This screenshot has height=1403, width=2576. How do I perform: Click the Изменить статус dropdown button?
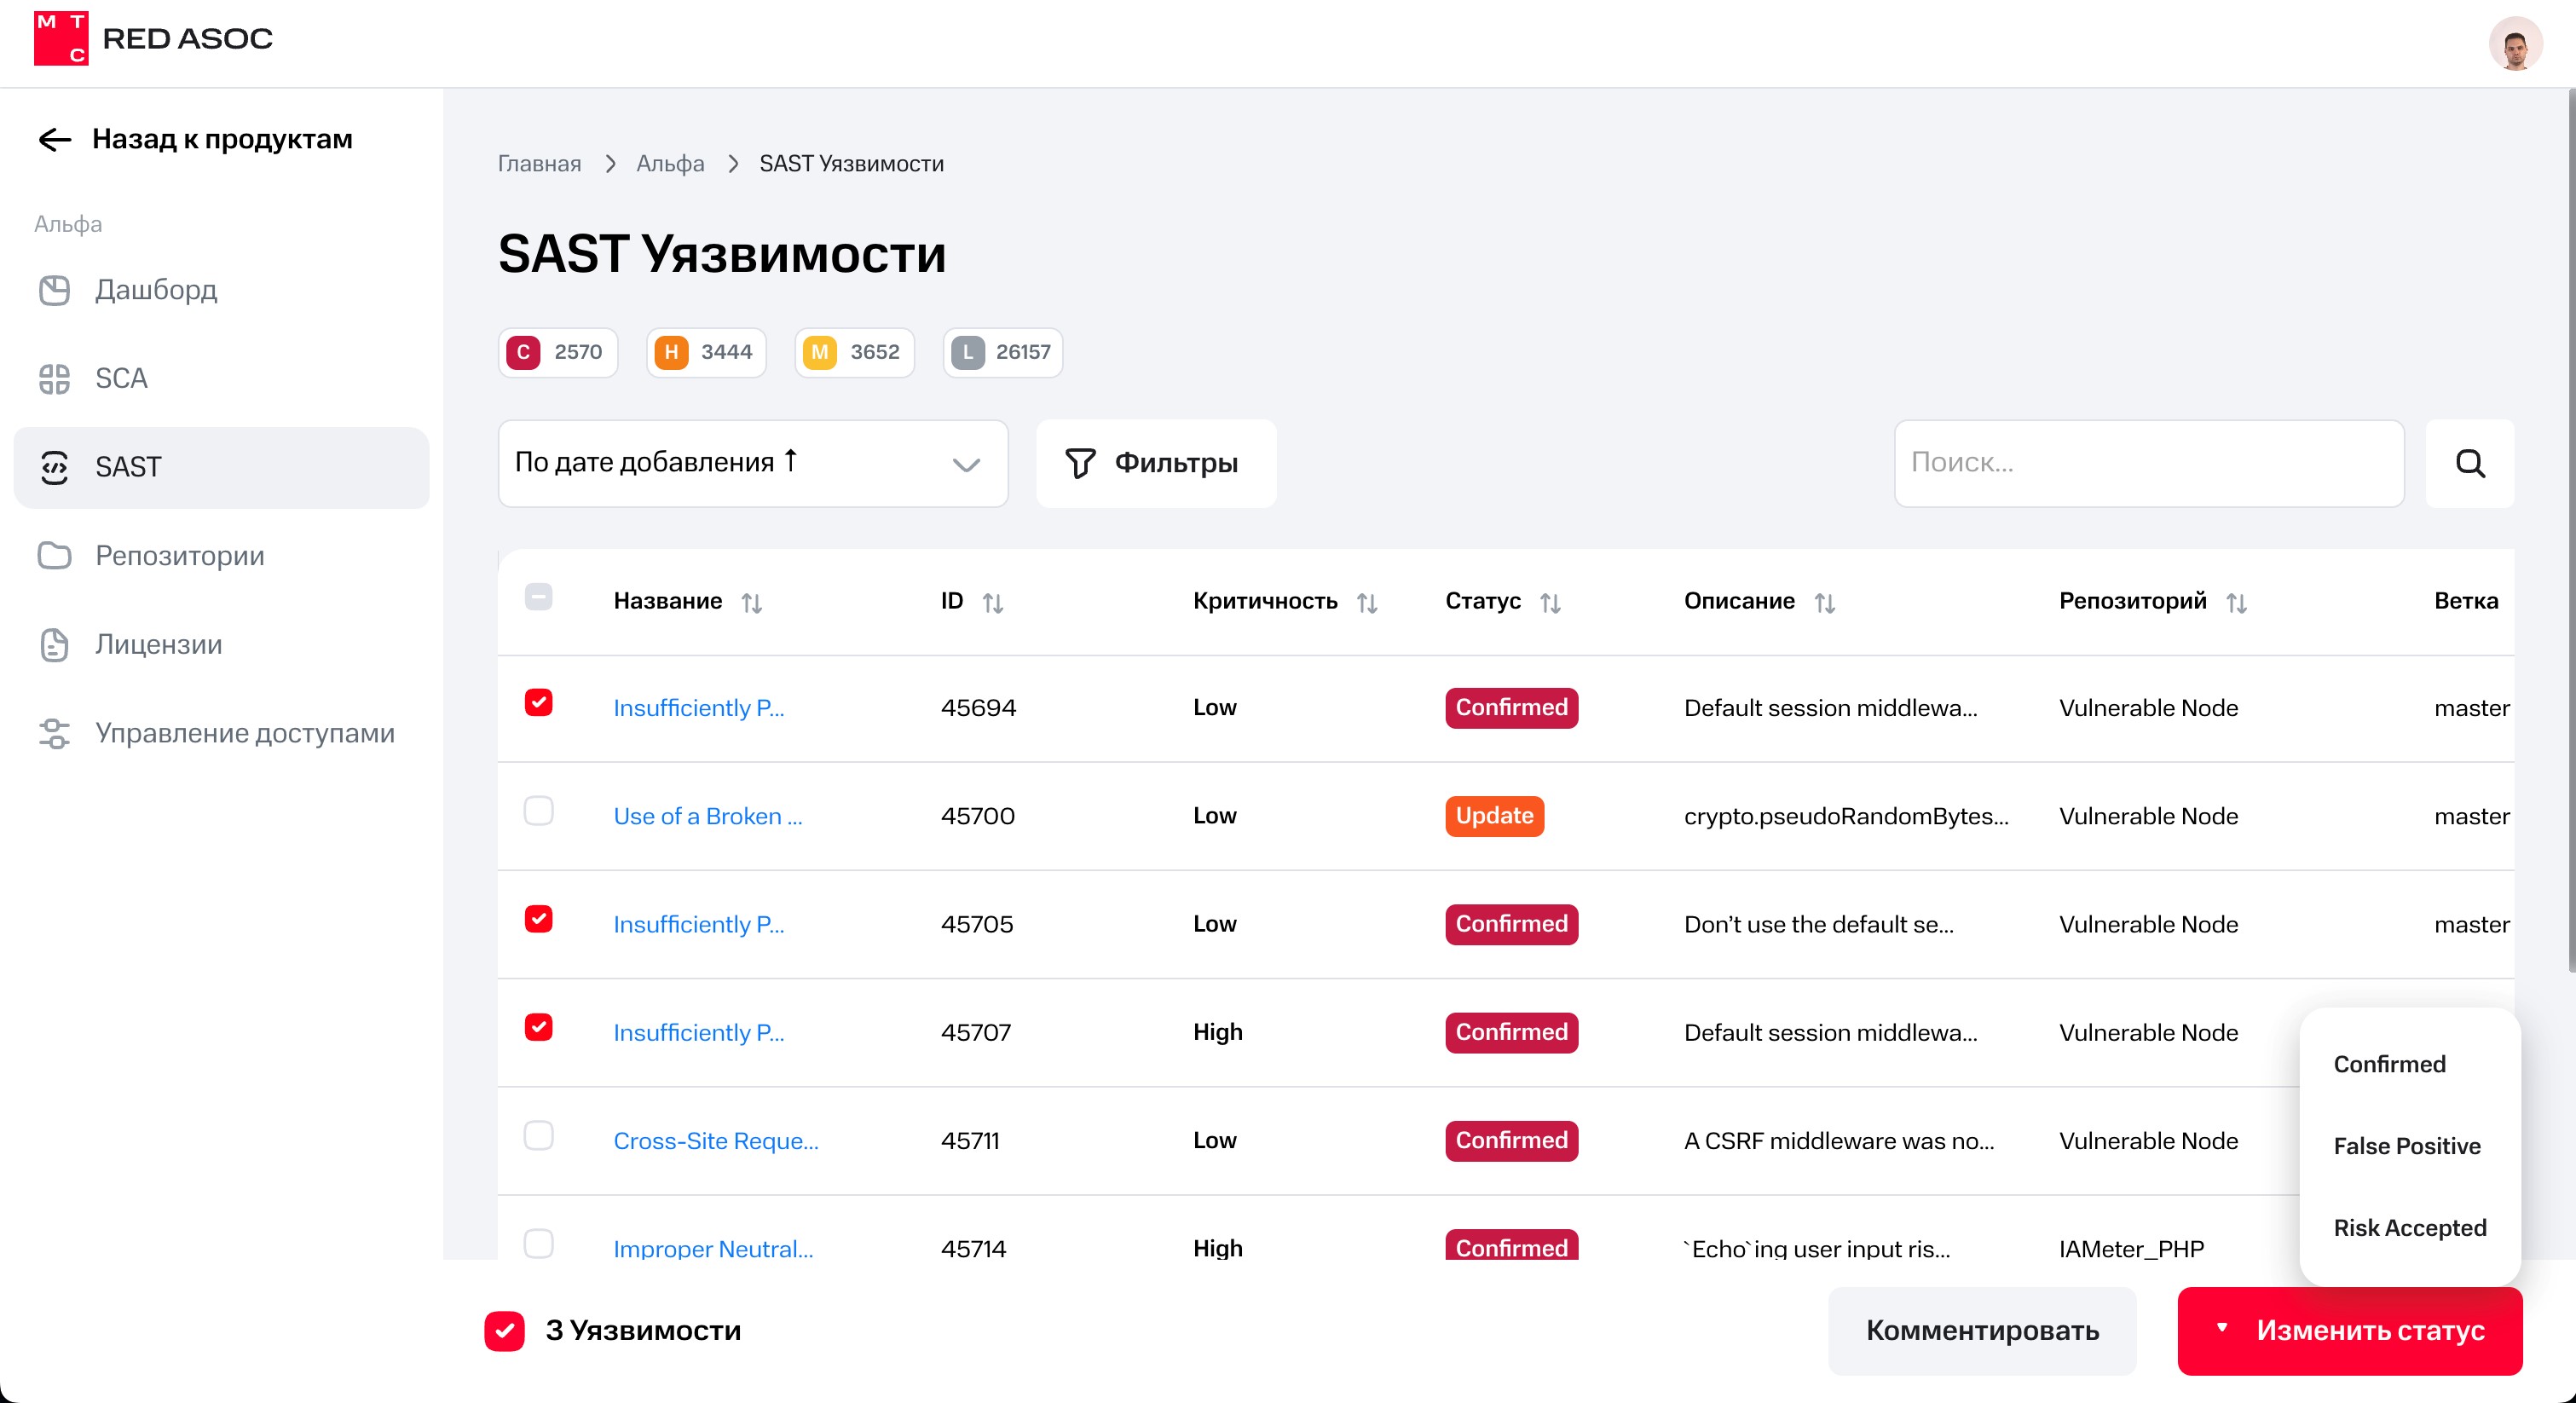click(2349, 1330)
